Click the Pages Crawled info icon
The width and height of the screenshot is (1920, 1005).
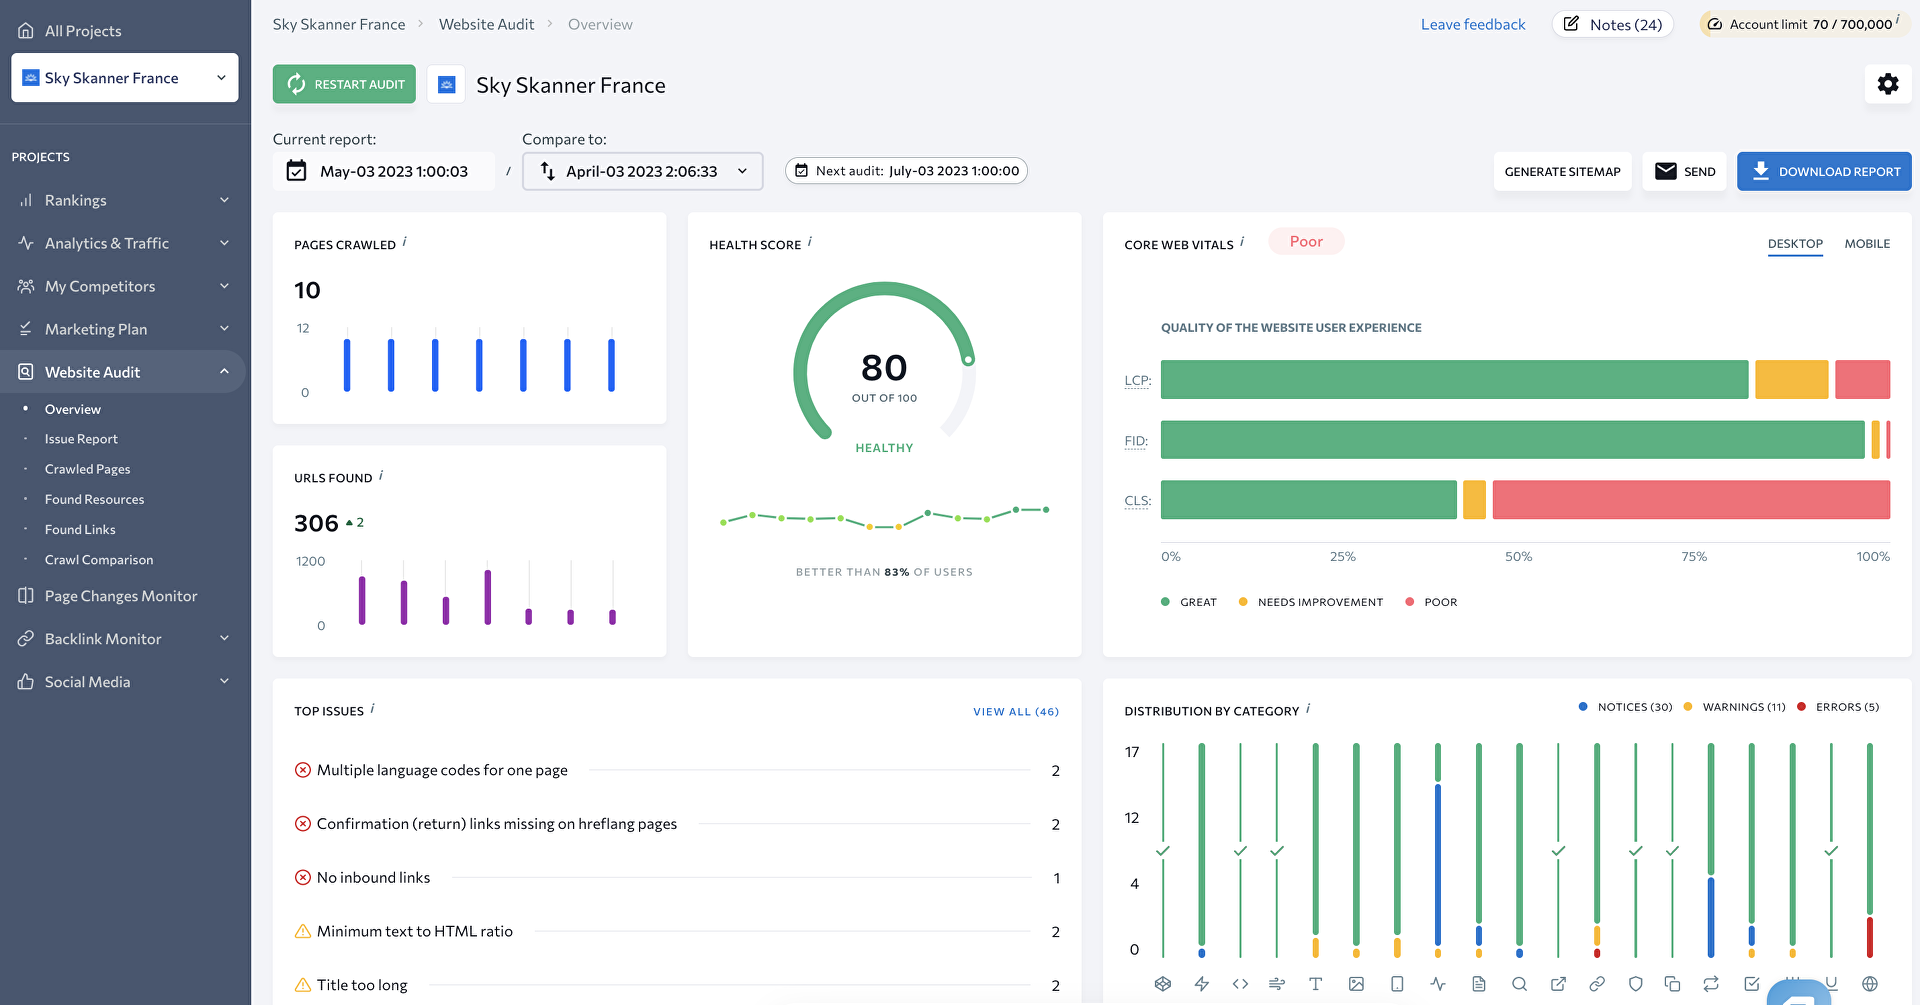point(405,242)
